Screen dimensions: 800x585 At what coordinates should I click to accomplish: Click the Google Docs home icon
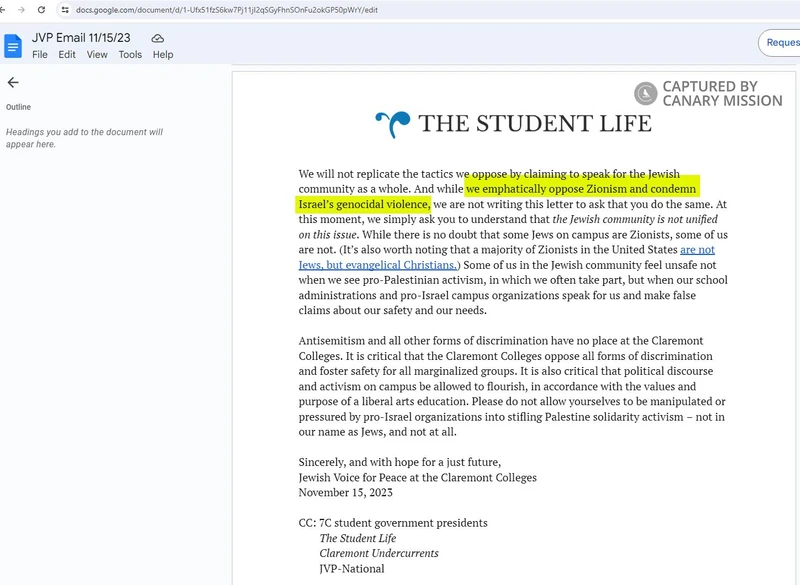pos(12,43)
